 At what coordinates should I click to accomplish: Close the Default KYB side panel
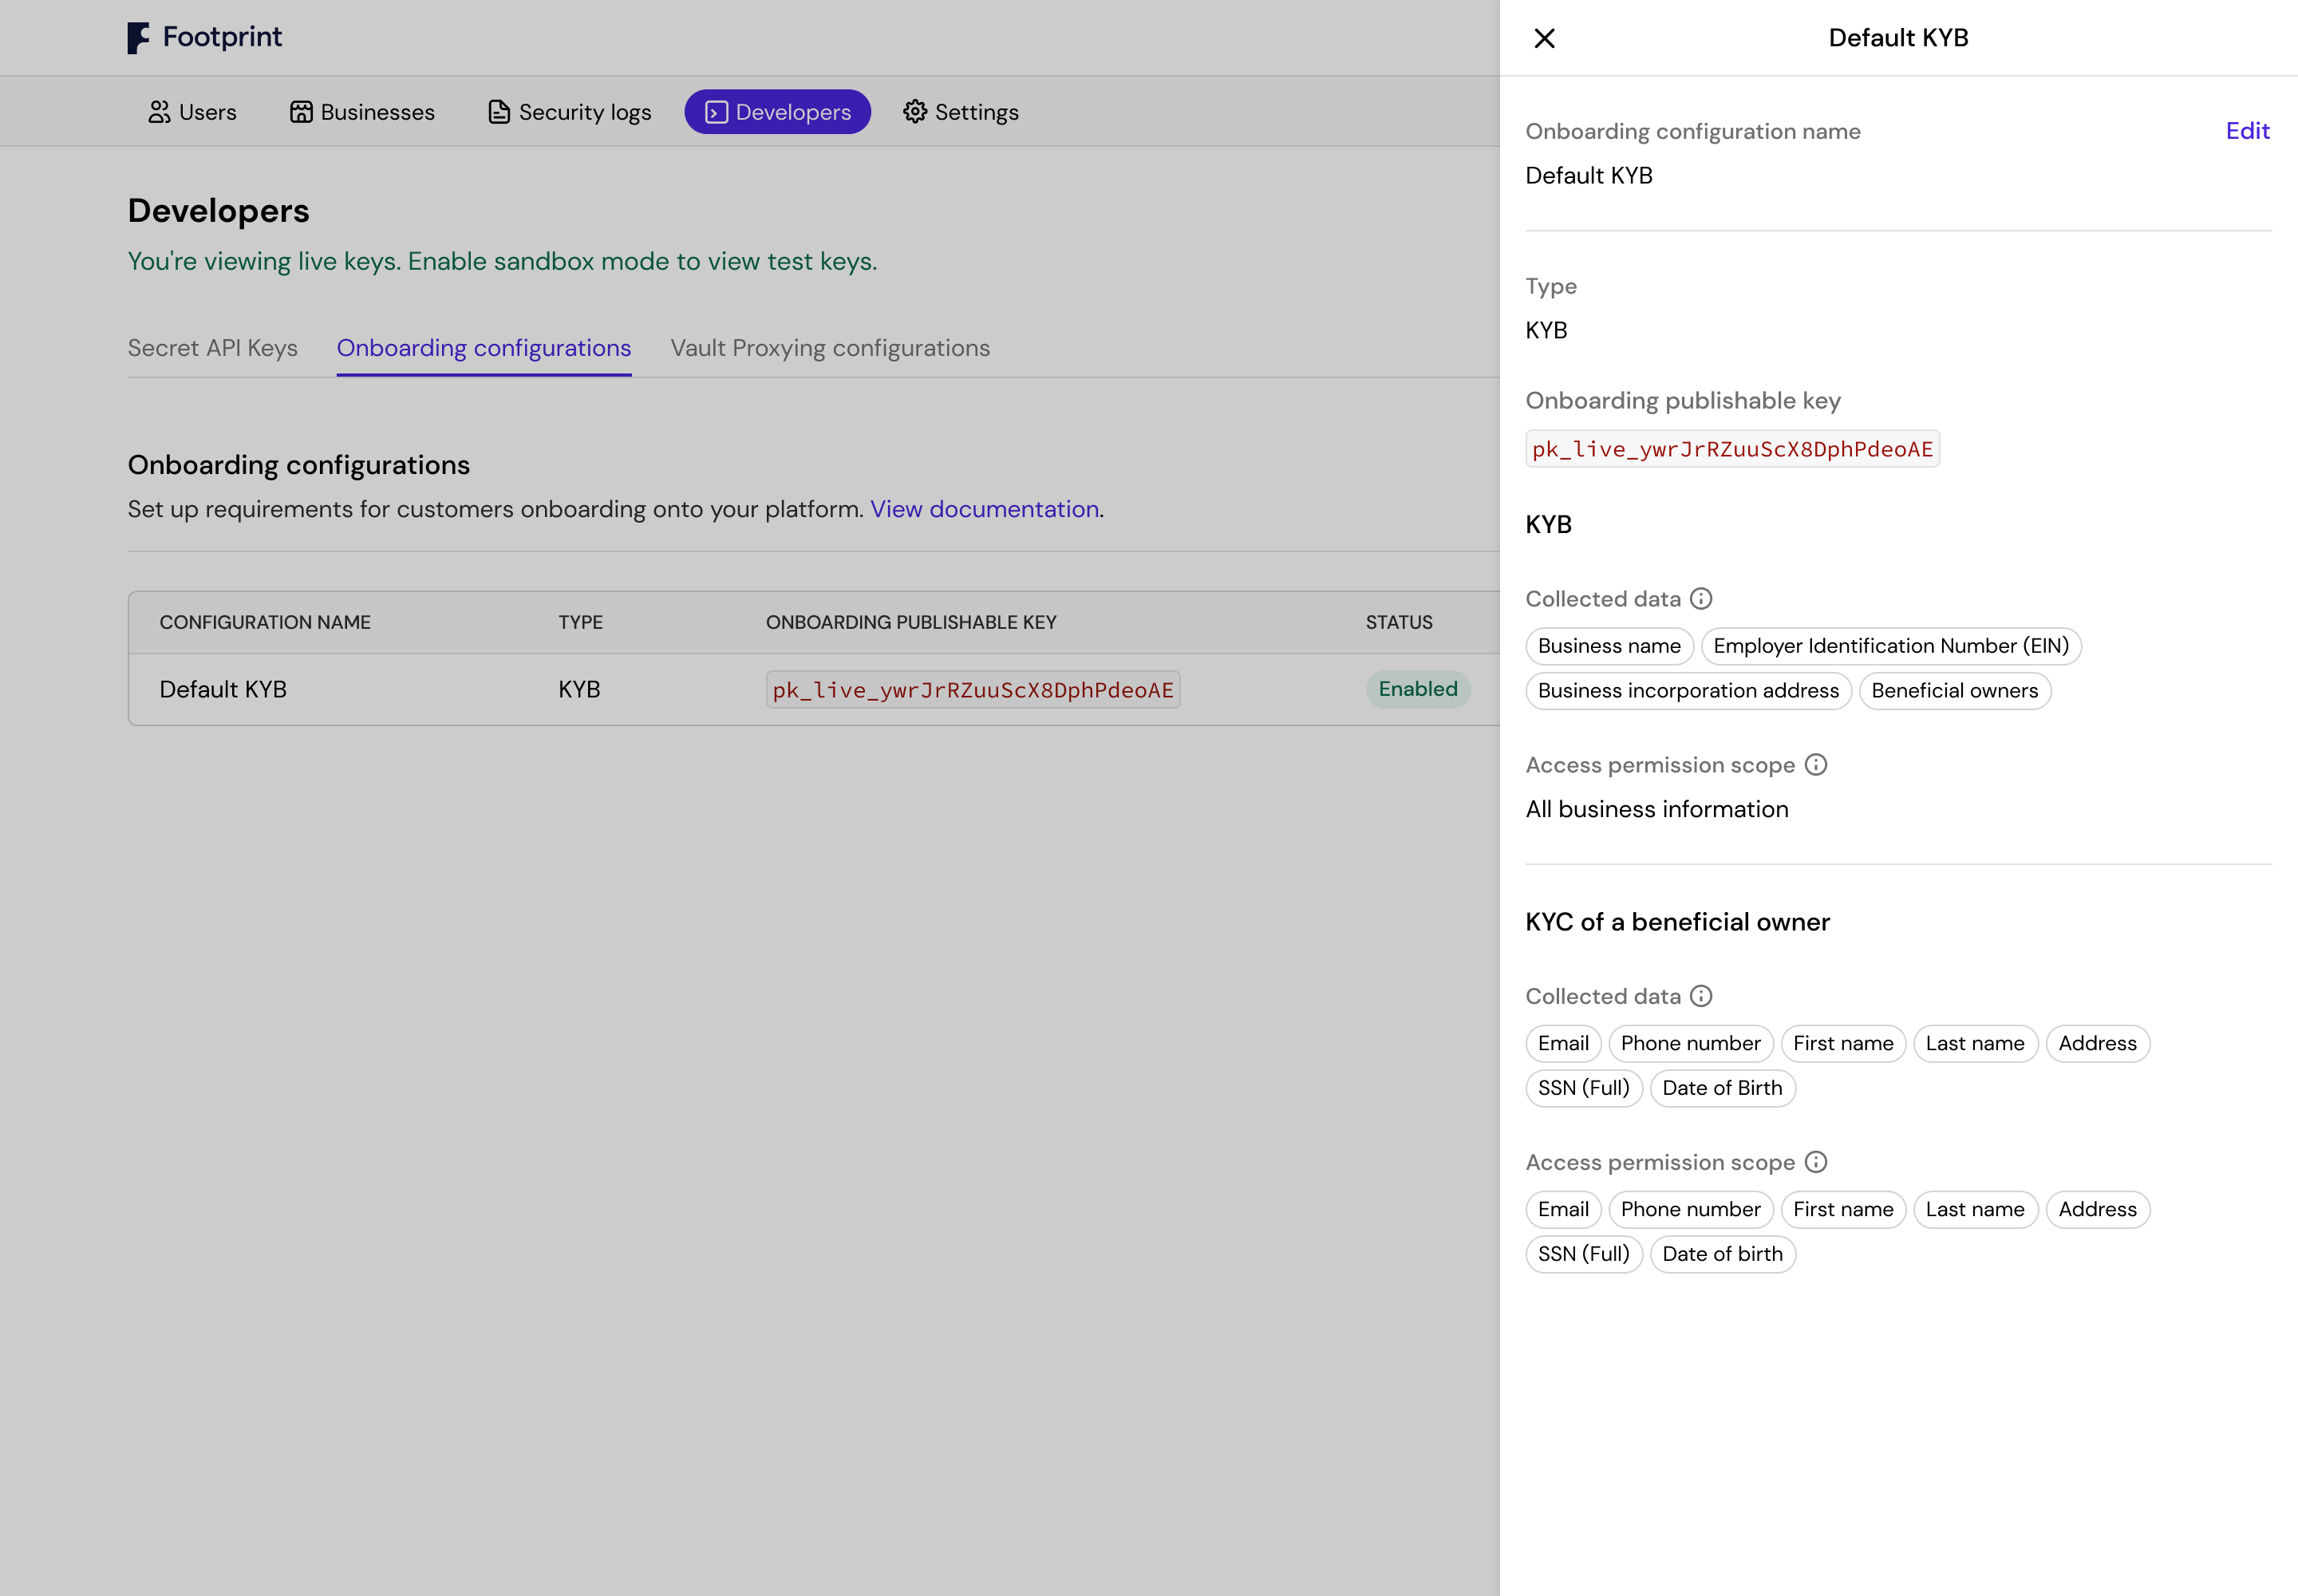tap(1544, 38)
